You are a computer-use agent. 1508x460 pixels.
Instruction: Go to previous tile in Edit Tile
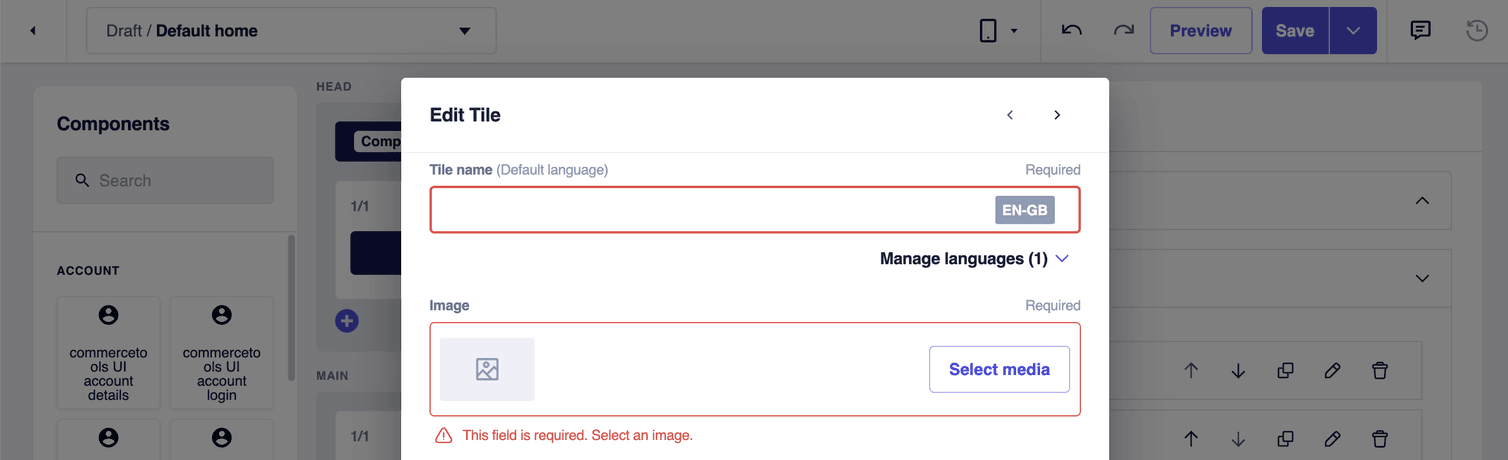1010,115
